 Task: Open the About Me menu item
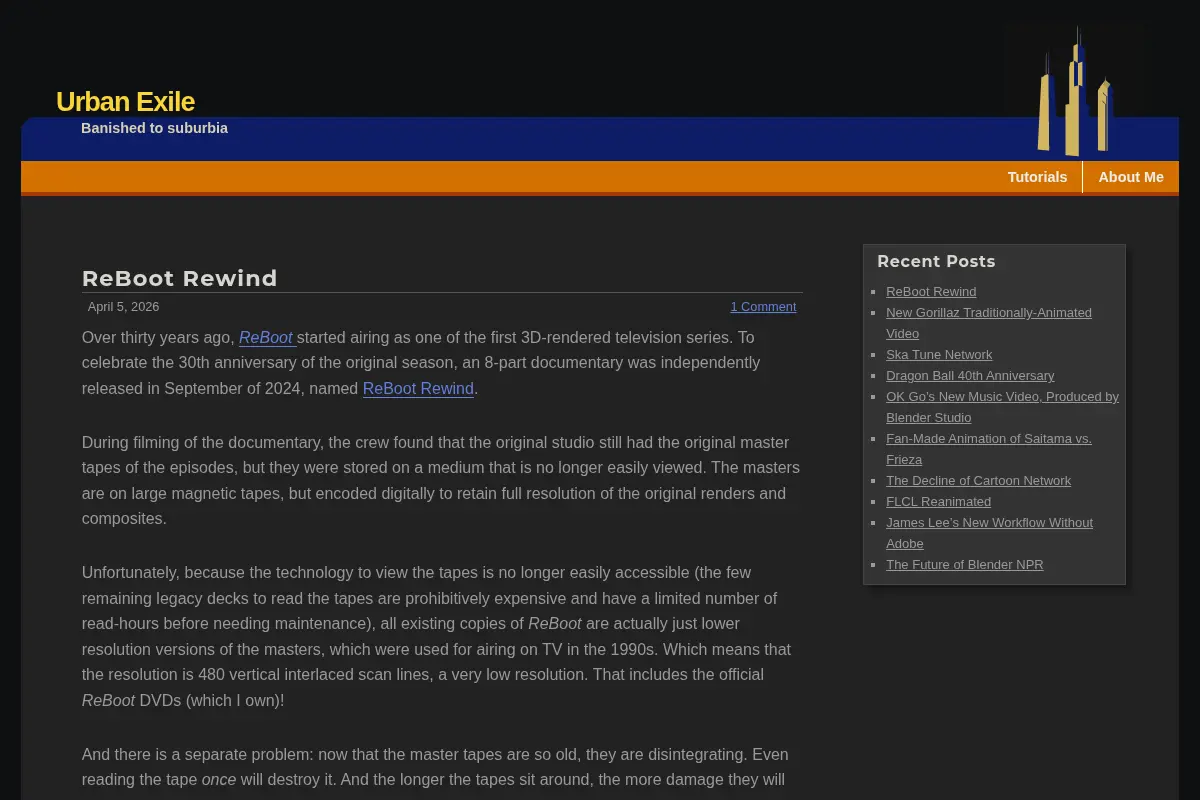click(x=1131, y=177)
